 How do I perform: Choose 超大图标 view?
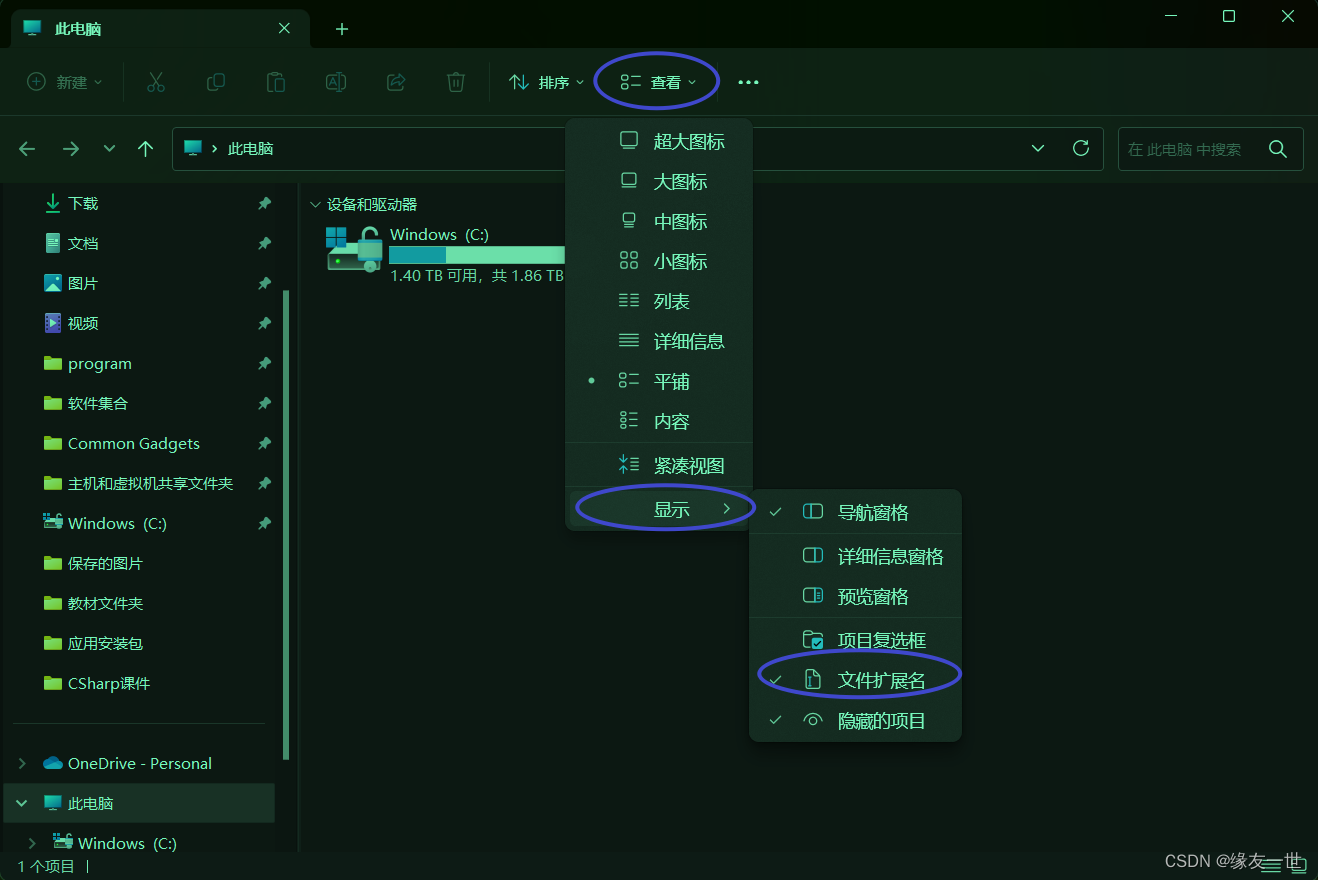pos(659,141)
